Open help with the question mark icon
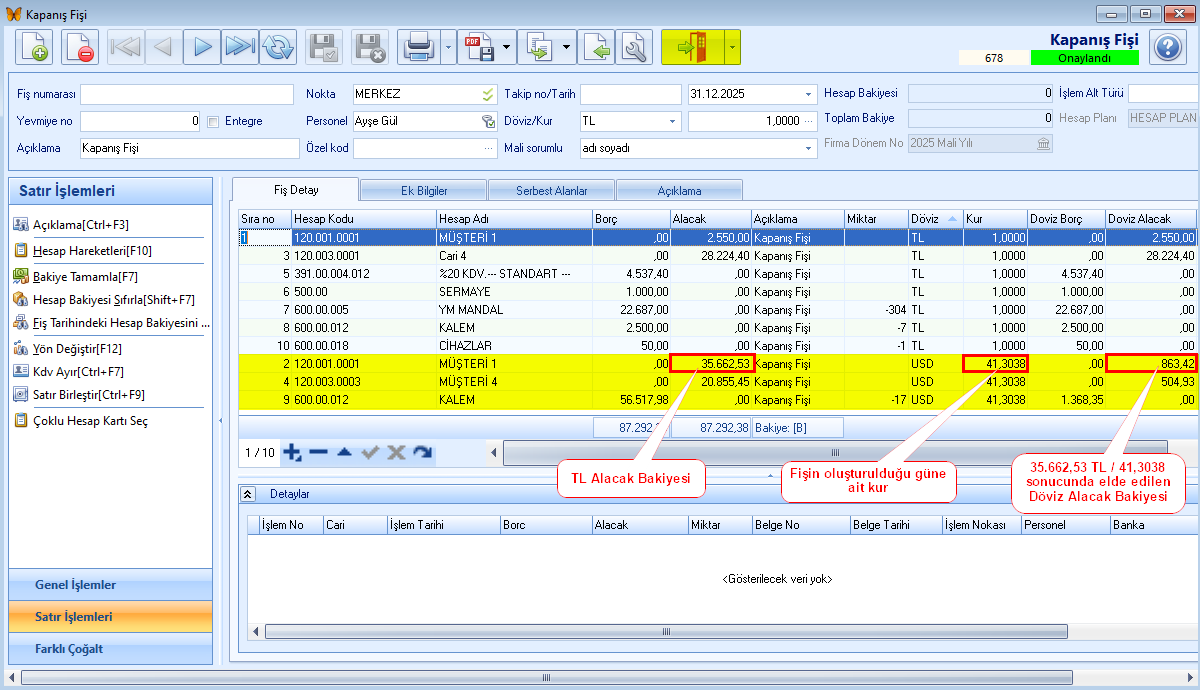 1166,47
